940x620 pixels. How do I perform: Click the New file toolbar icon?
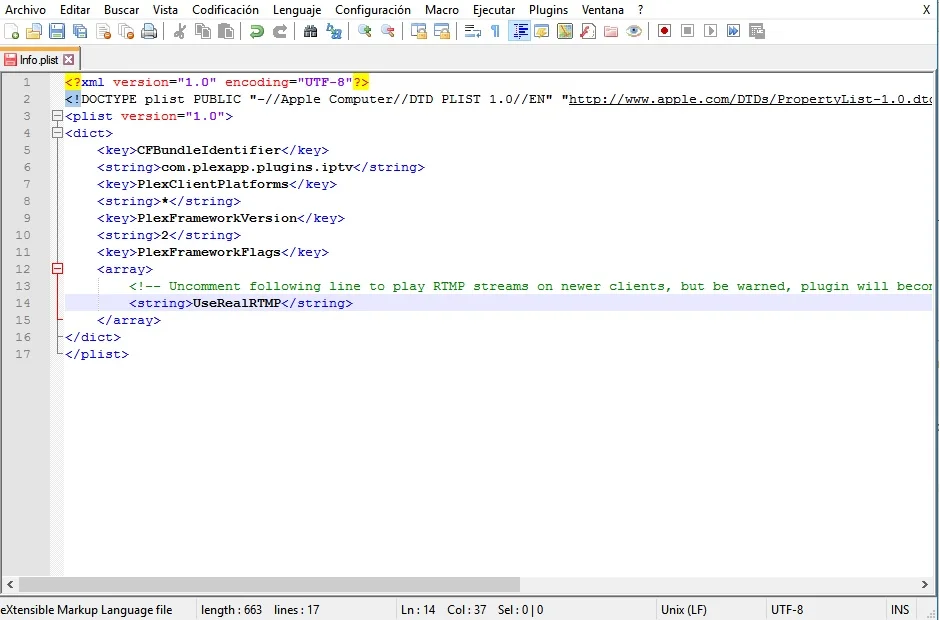tap(12, 32)
